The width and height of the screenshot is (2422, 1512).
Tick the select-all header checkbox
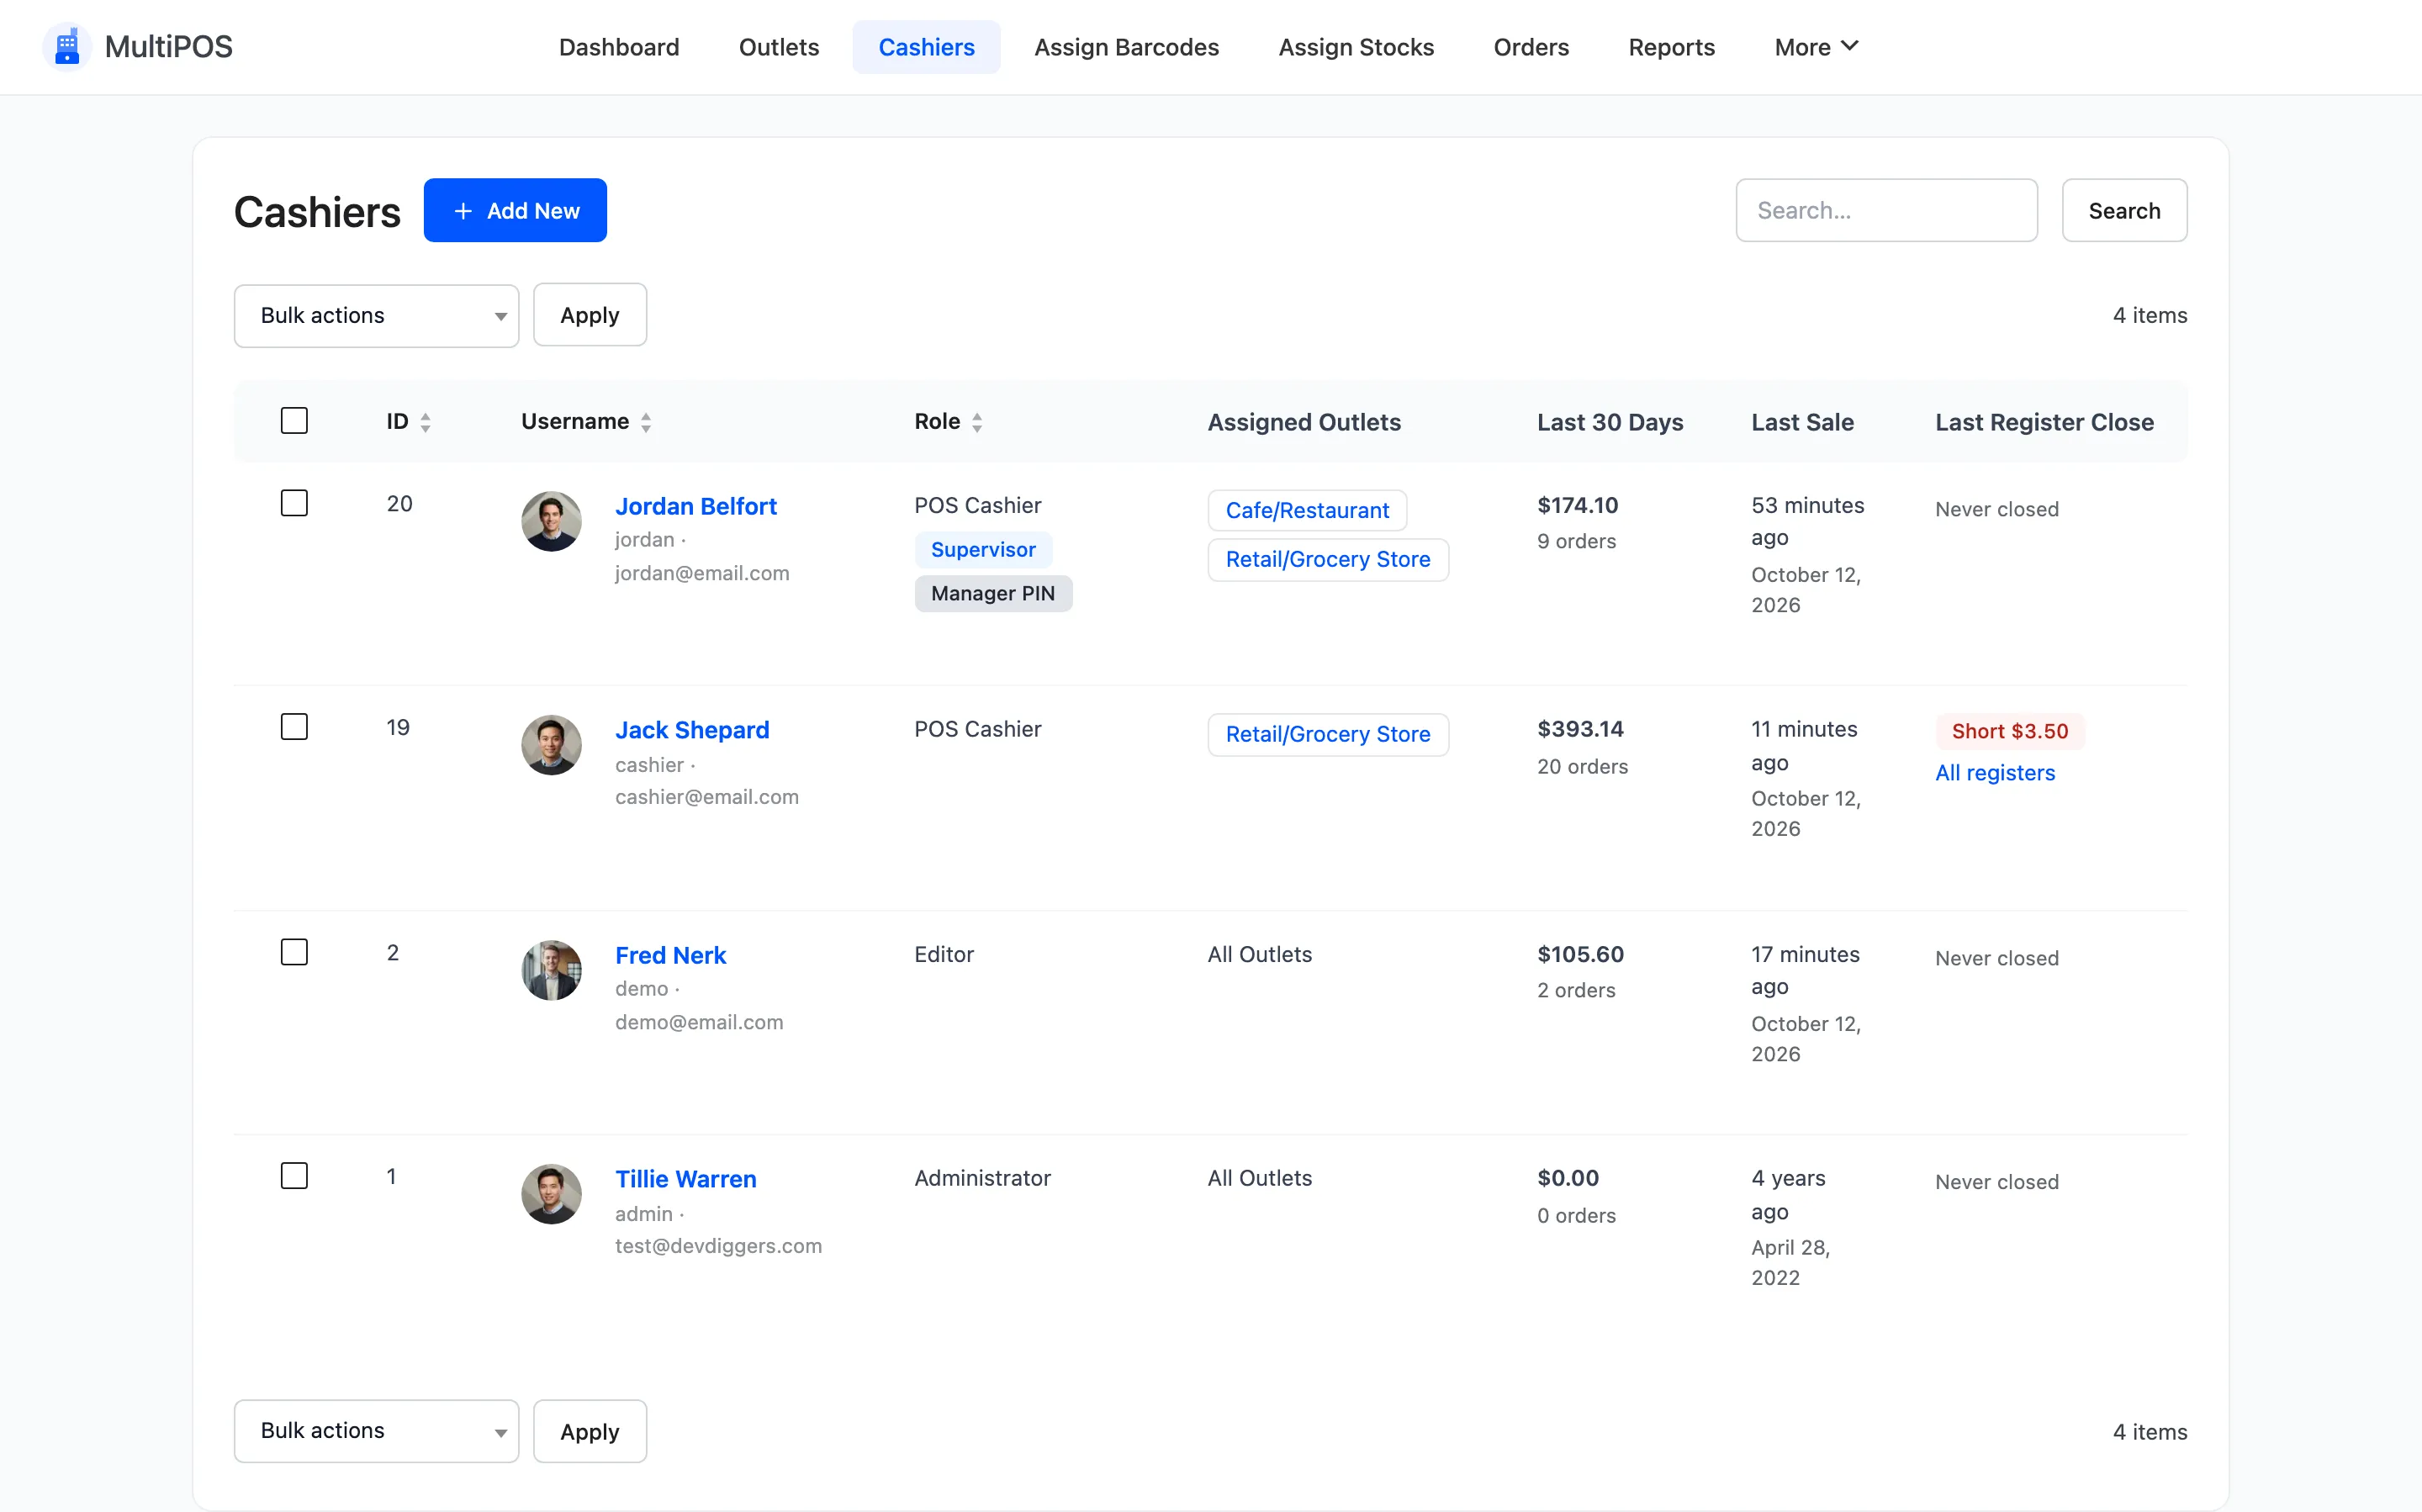click(294, 420)
